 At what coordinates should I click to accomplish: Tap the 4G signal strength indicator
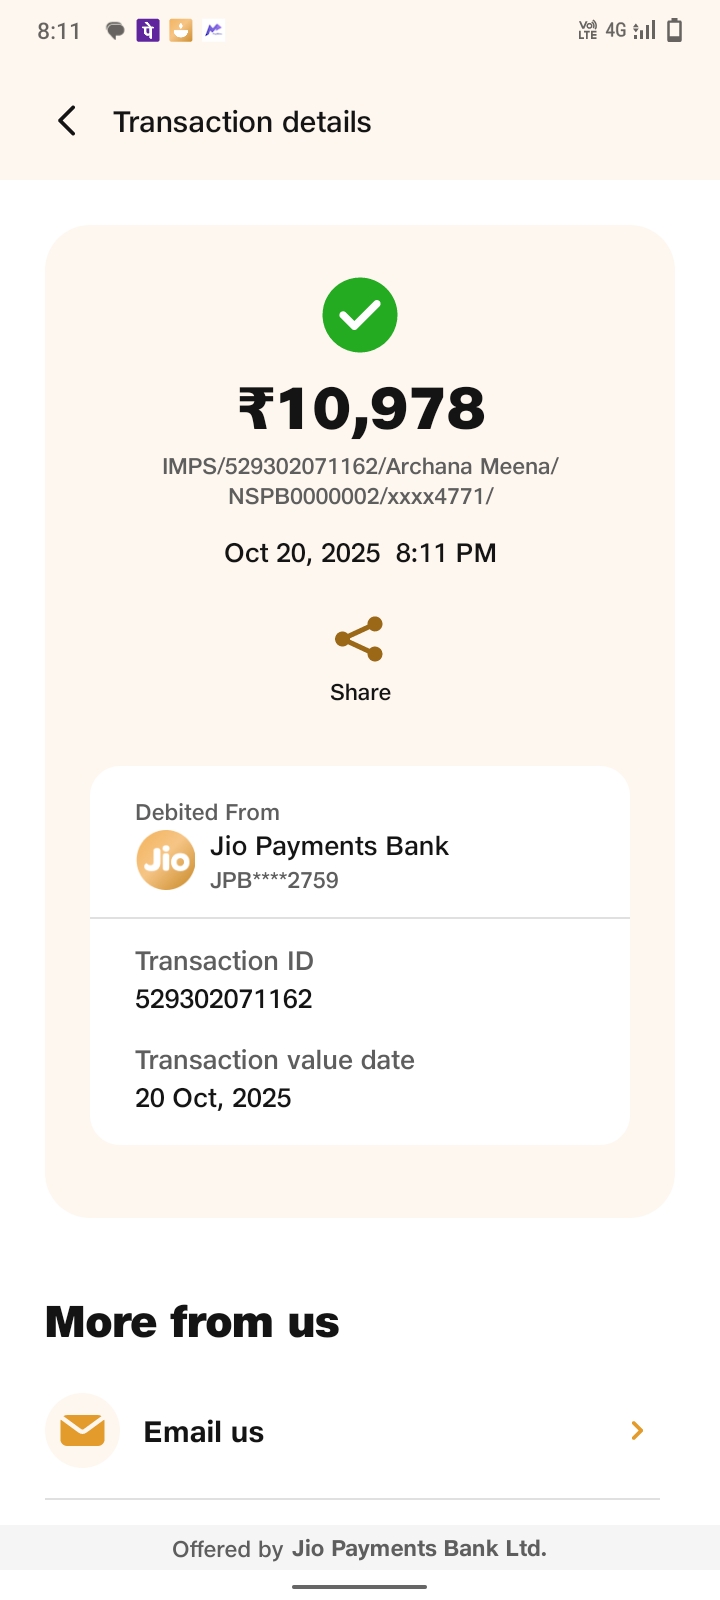632,31
